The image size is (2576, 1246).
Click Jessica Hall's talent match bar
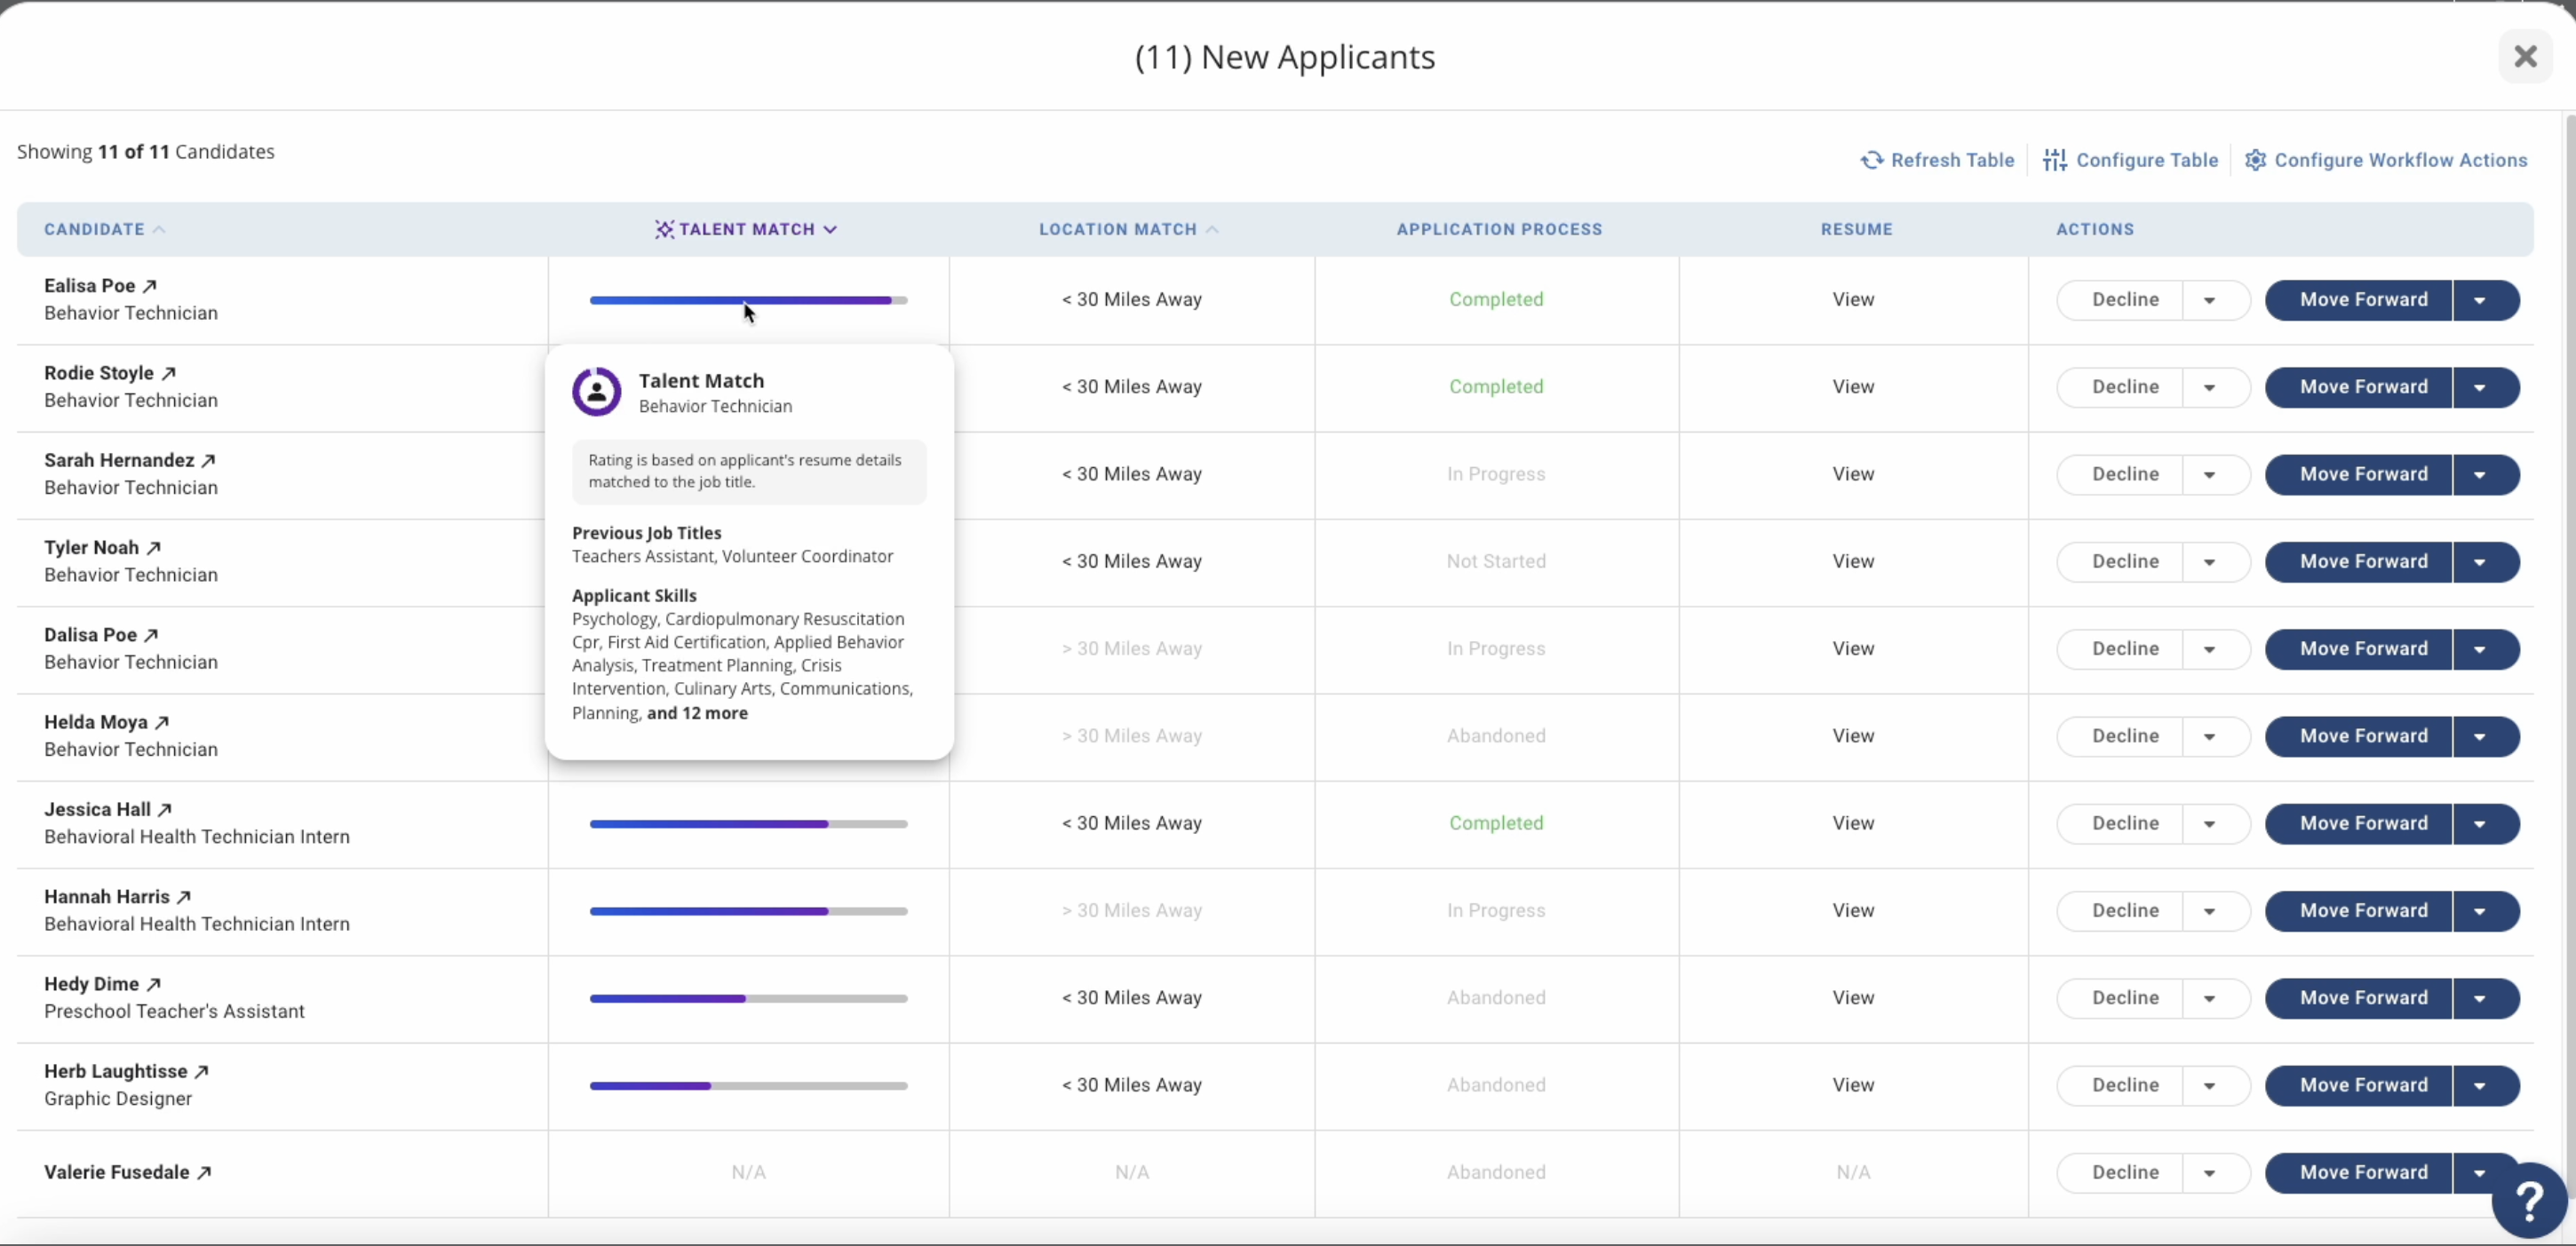click(748, 824)
